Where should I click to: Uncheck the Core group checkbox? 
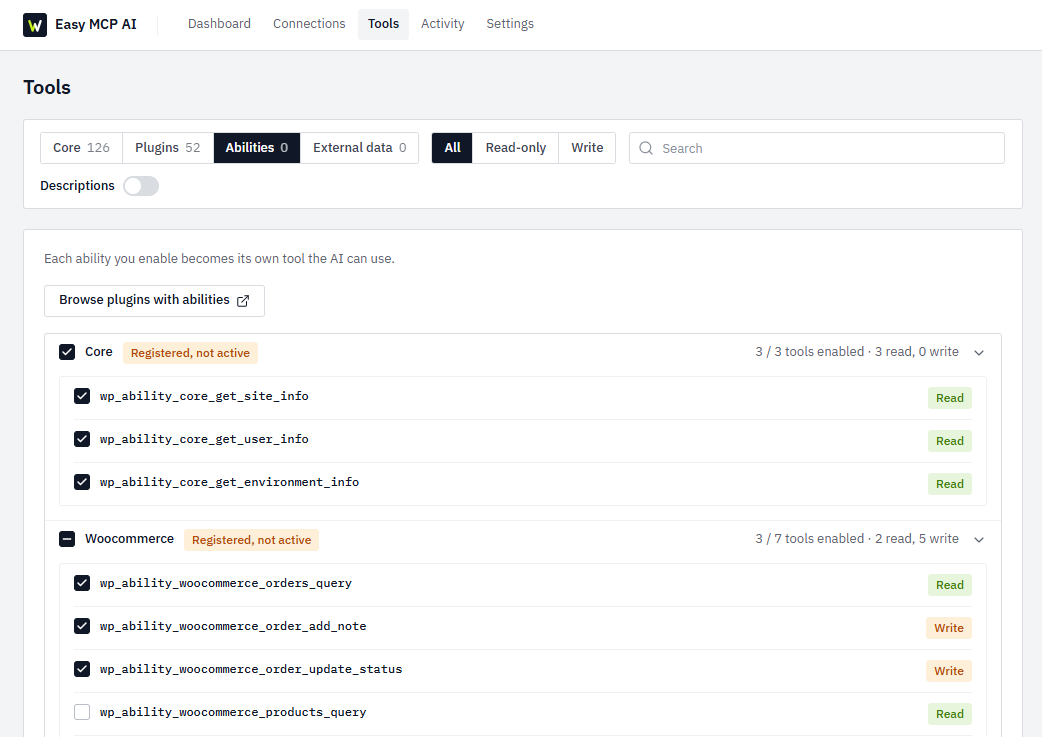(67, 352)
